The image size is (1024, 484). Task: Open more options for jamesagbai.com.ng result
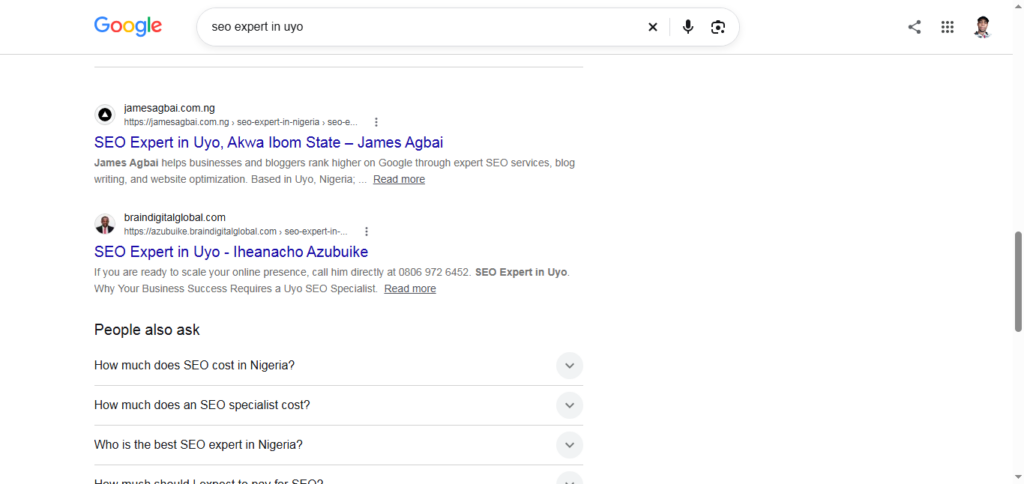click(376, 122)
